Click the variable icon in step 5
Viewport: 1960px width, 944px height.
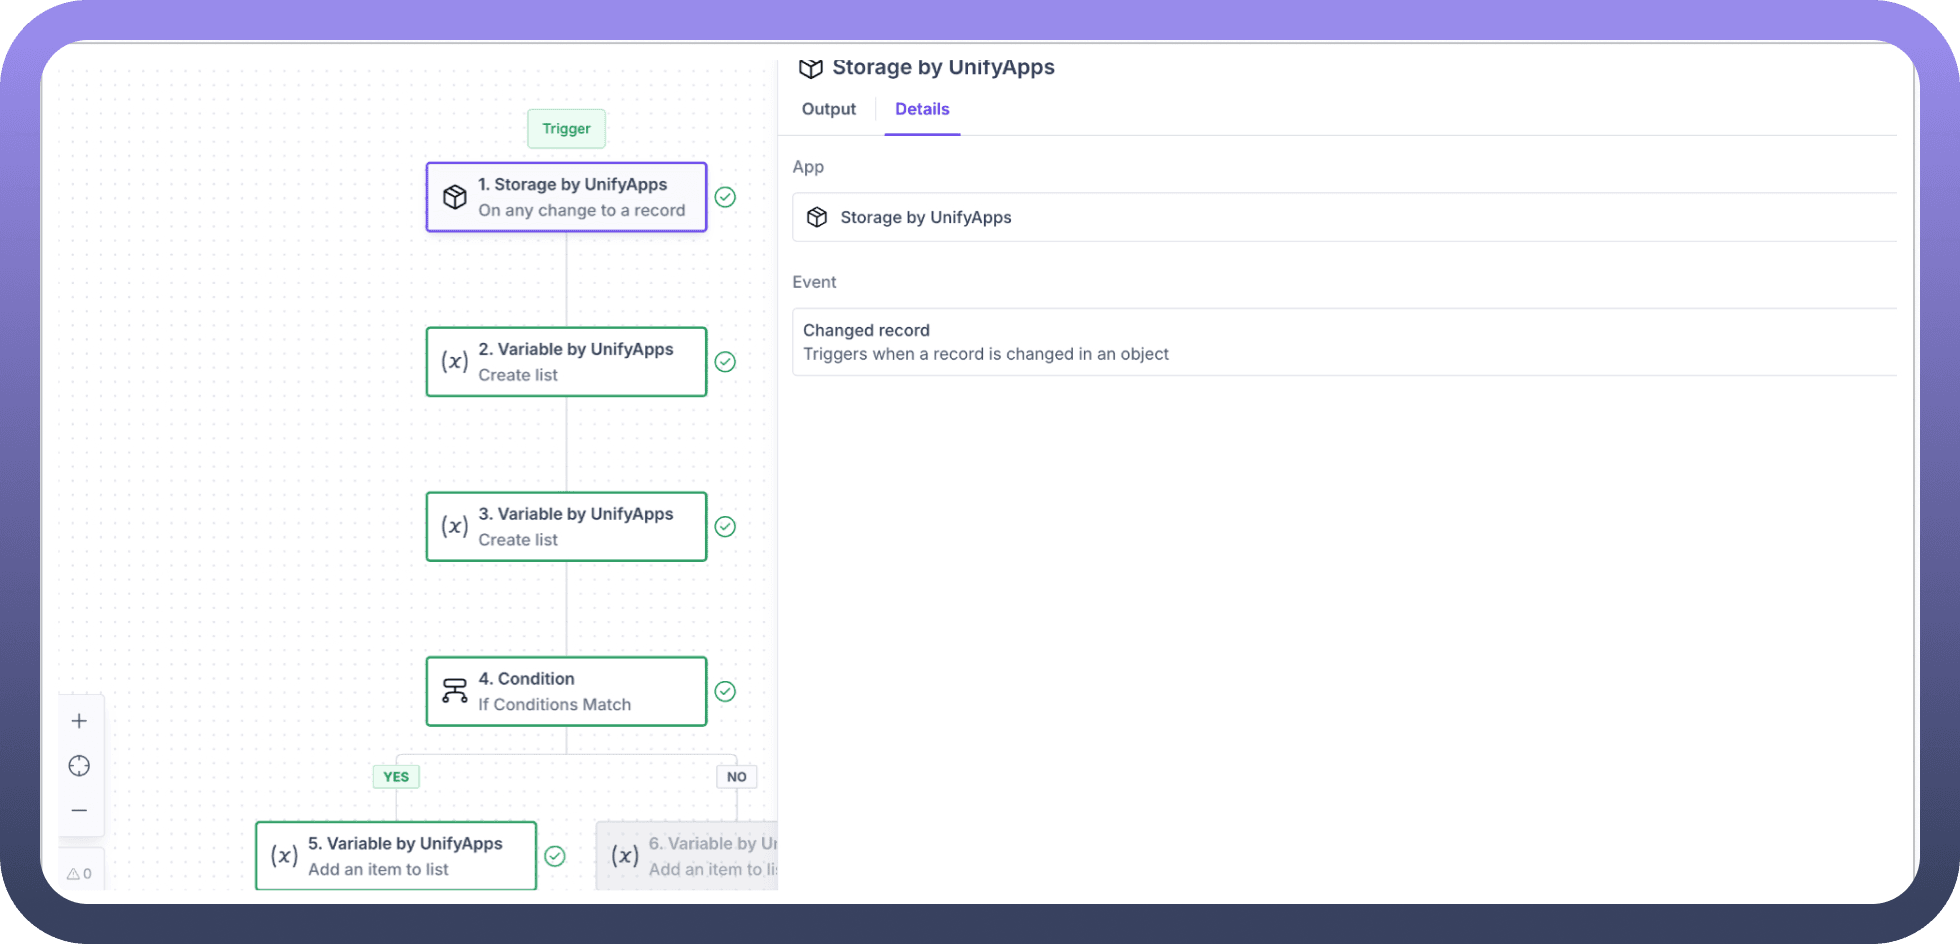285,856
